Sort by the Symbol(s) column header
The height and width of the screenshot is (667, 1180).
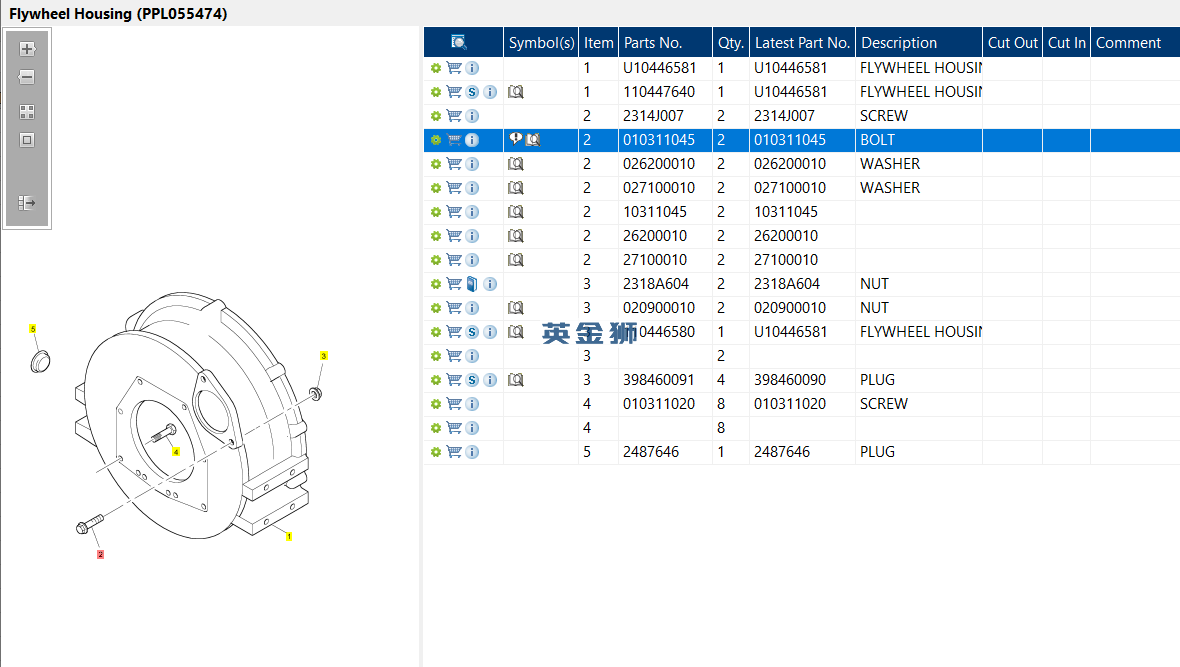(x=541, y=42)
